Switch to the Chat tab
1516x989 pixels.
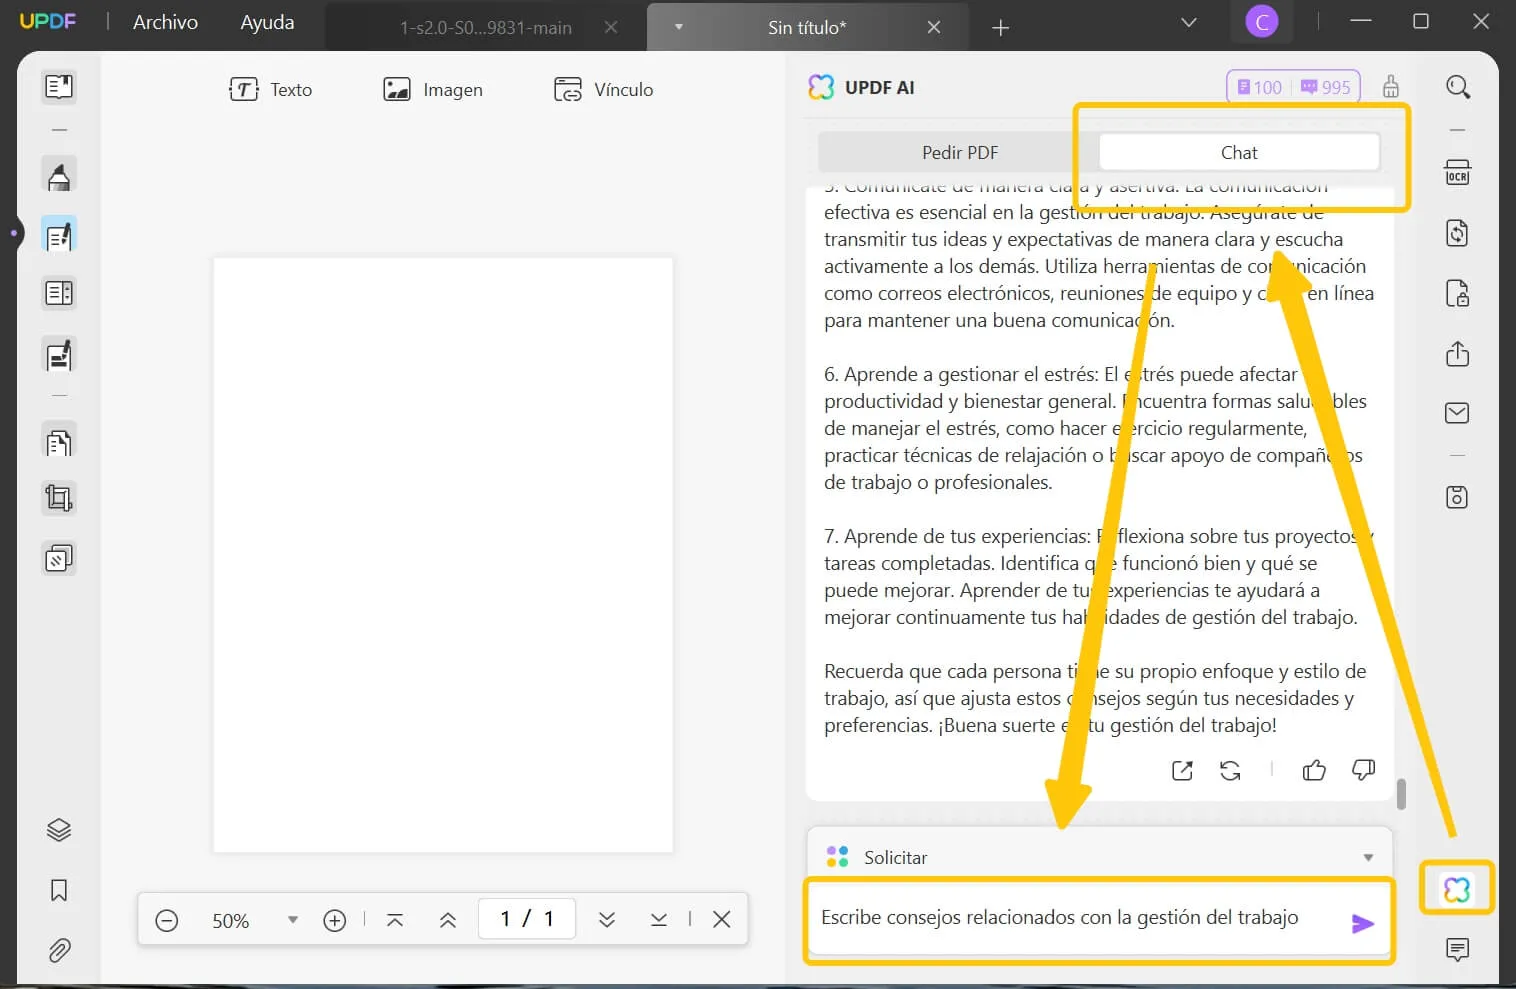(1239, 152)
